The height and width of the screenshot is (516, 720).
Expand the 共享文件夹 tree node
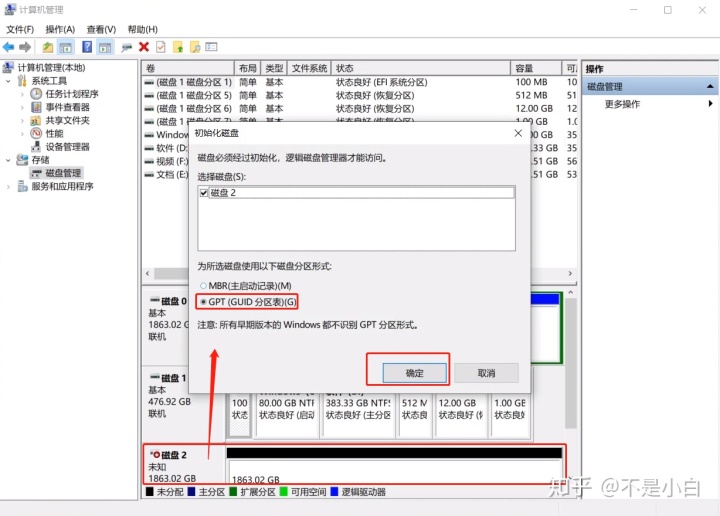pos(22,121)
